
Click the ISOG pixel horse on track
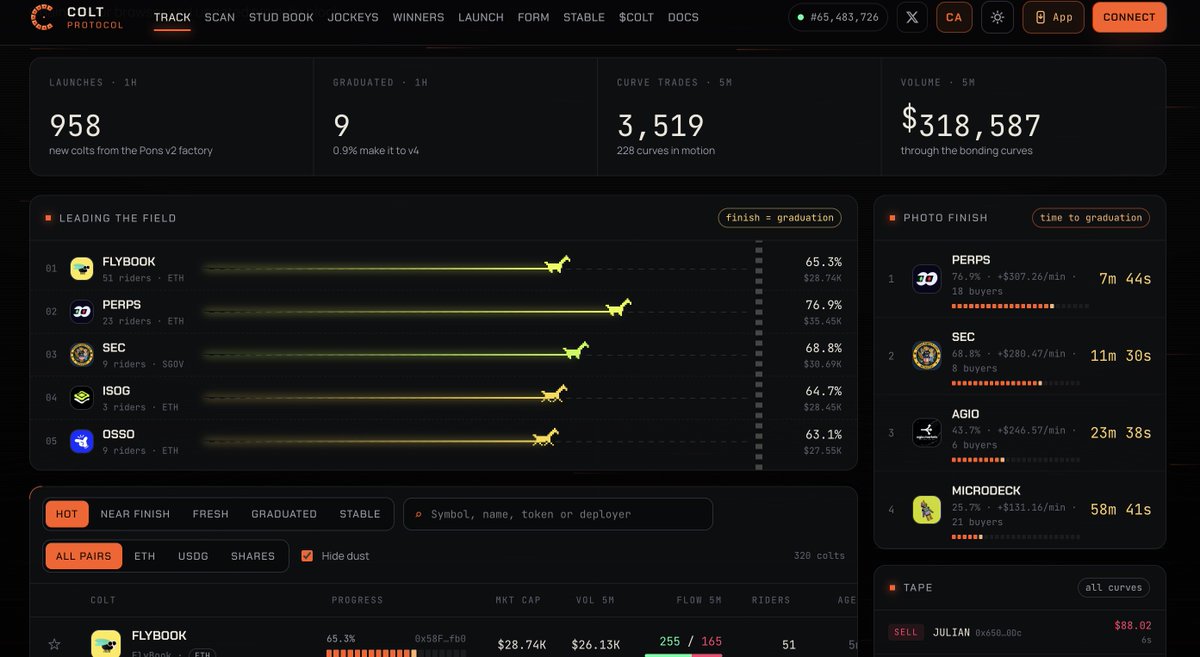[x=554, y=394]
